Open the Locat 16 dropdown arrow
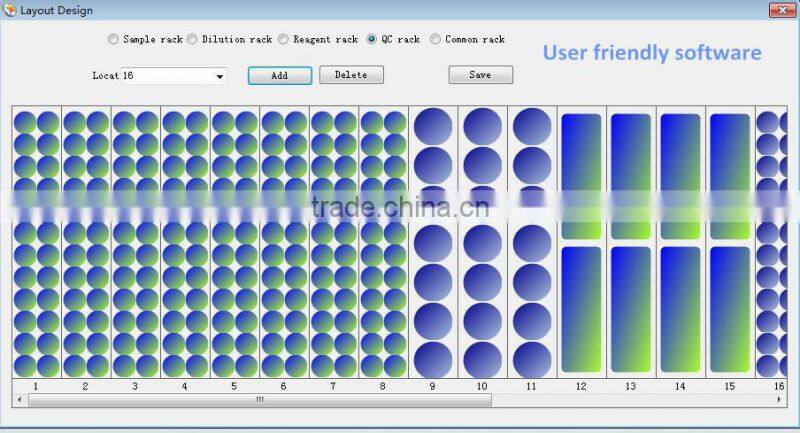 pos(219,76)
